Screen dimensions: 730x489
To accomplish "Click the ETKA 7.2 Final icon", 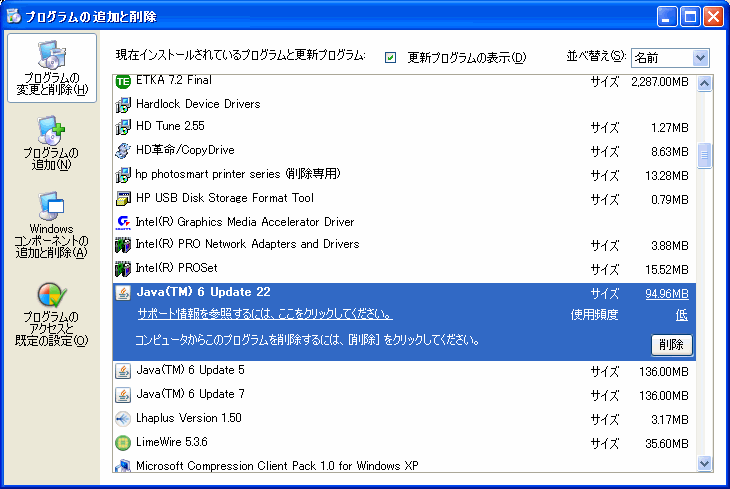I will coord(123,82).
